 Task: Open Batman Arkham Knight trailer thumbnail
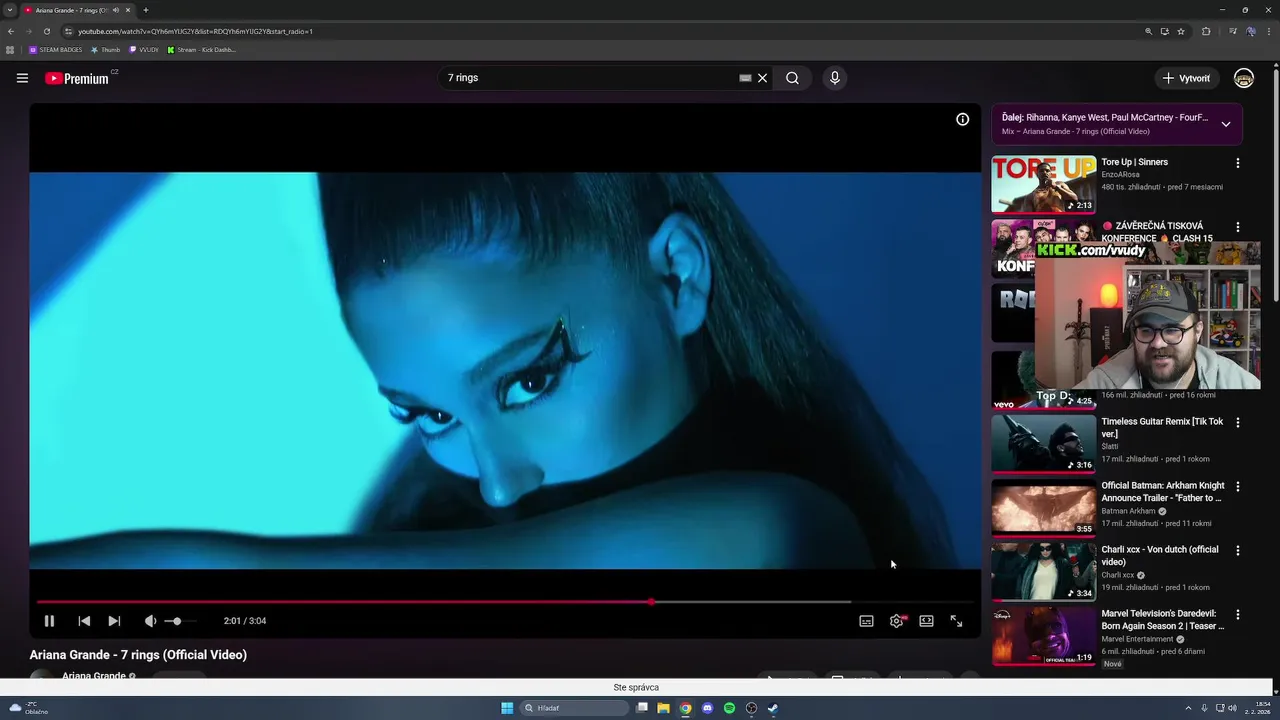1043,507
